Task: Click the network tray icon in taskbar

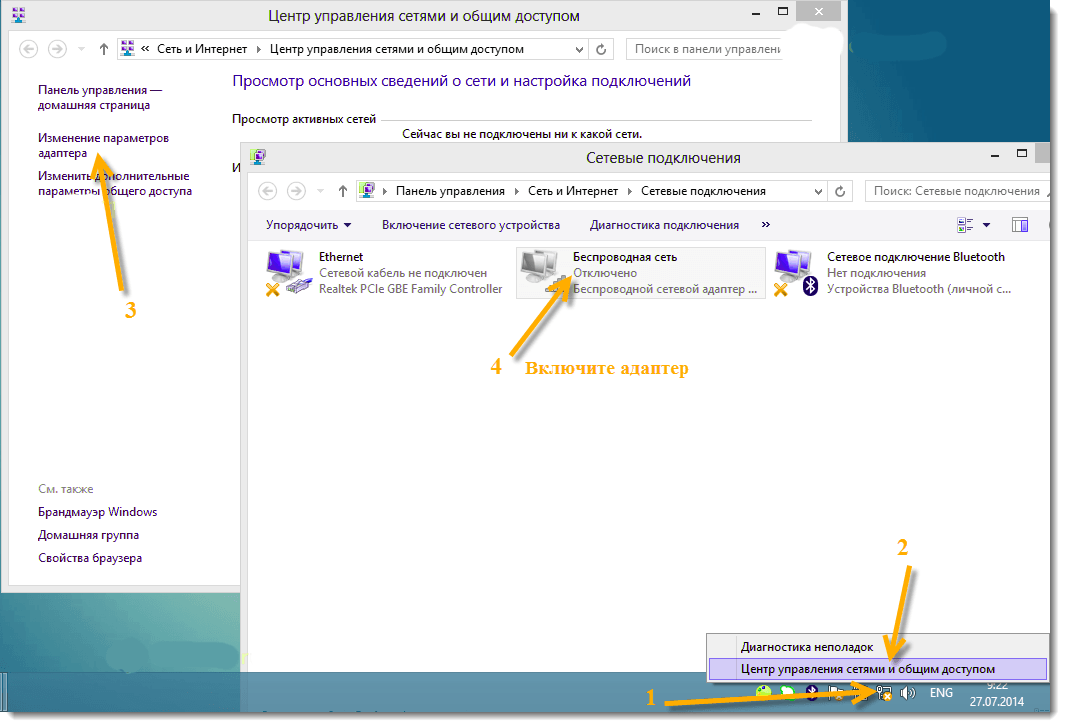Action: [x=884, y=692]
